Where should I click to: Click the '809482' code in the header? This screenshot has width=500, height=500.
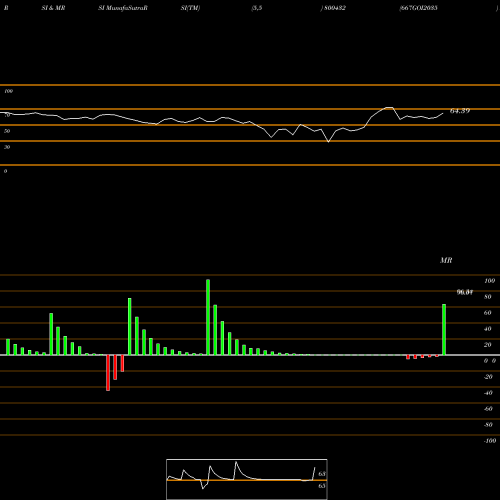tap(335, 8)
